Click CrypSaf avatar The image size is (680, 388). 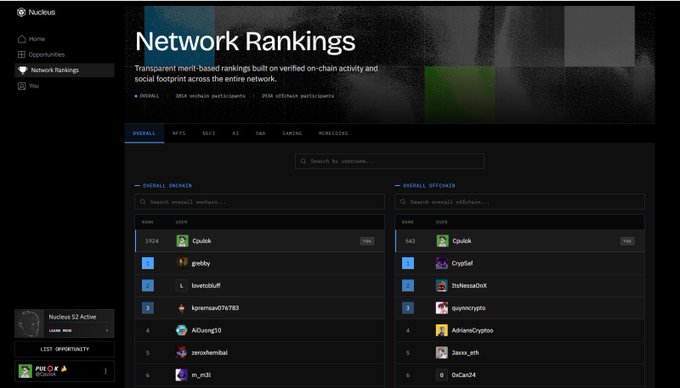(442, 263)
